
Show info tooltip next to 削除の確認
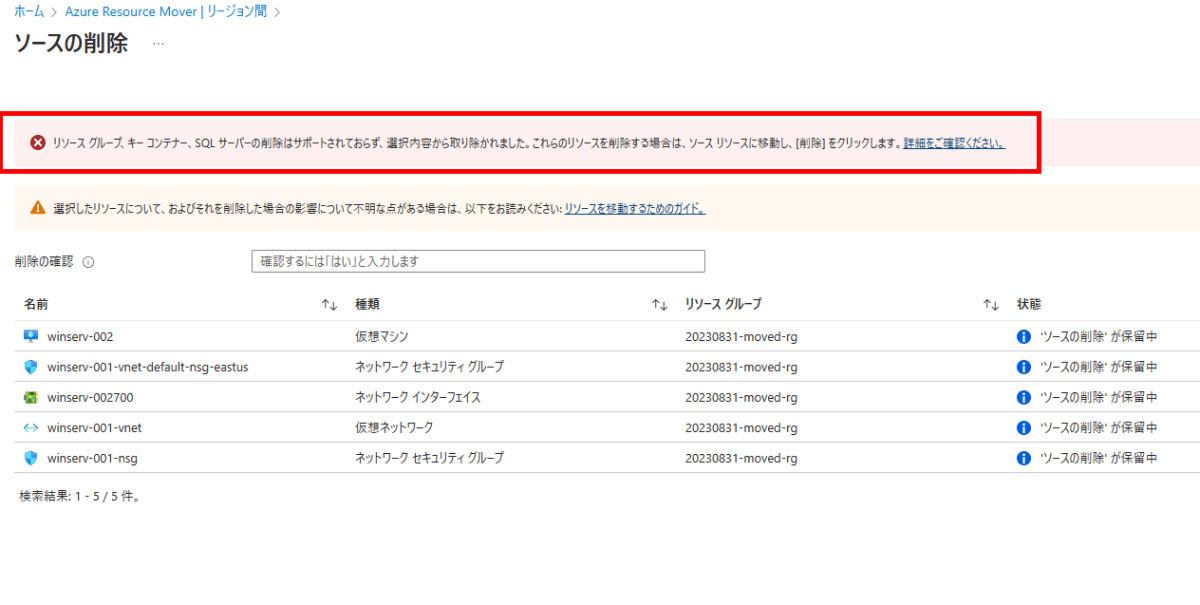click(88, 262)
